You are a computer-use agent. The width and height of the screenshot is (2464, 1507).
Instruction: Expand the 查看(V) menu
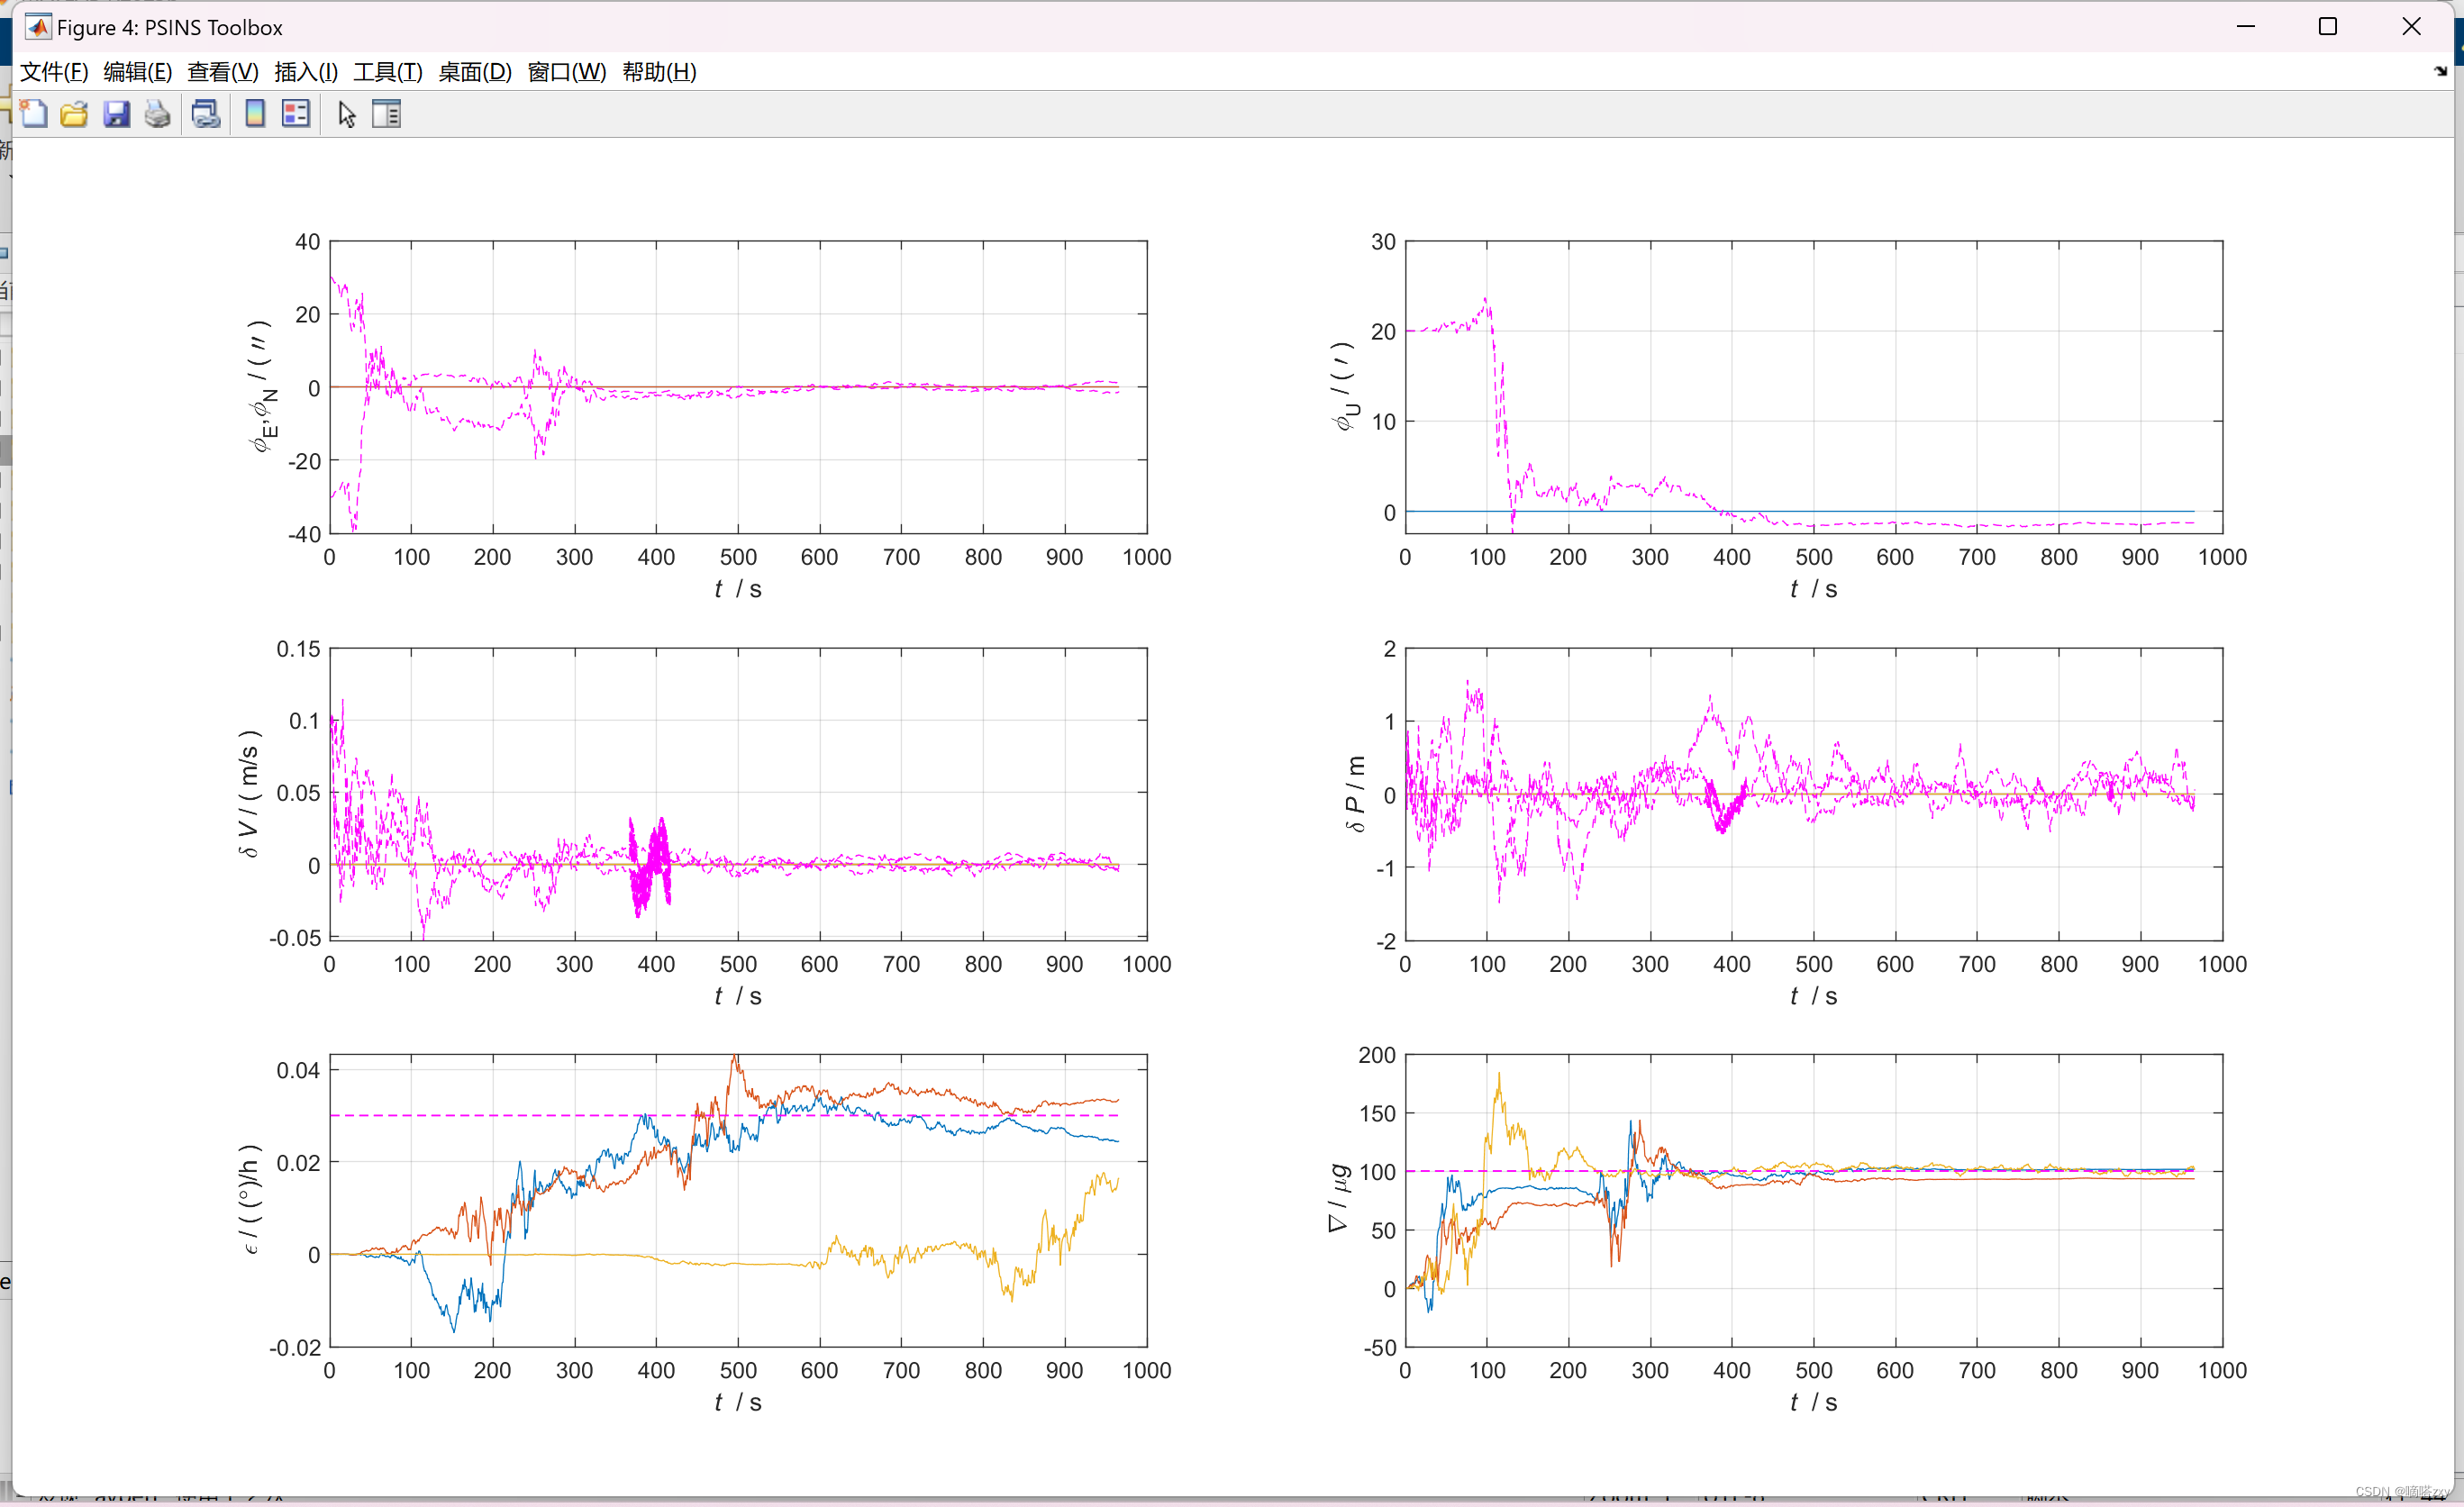pos(223,72)
